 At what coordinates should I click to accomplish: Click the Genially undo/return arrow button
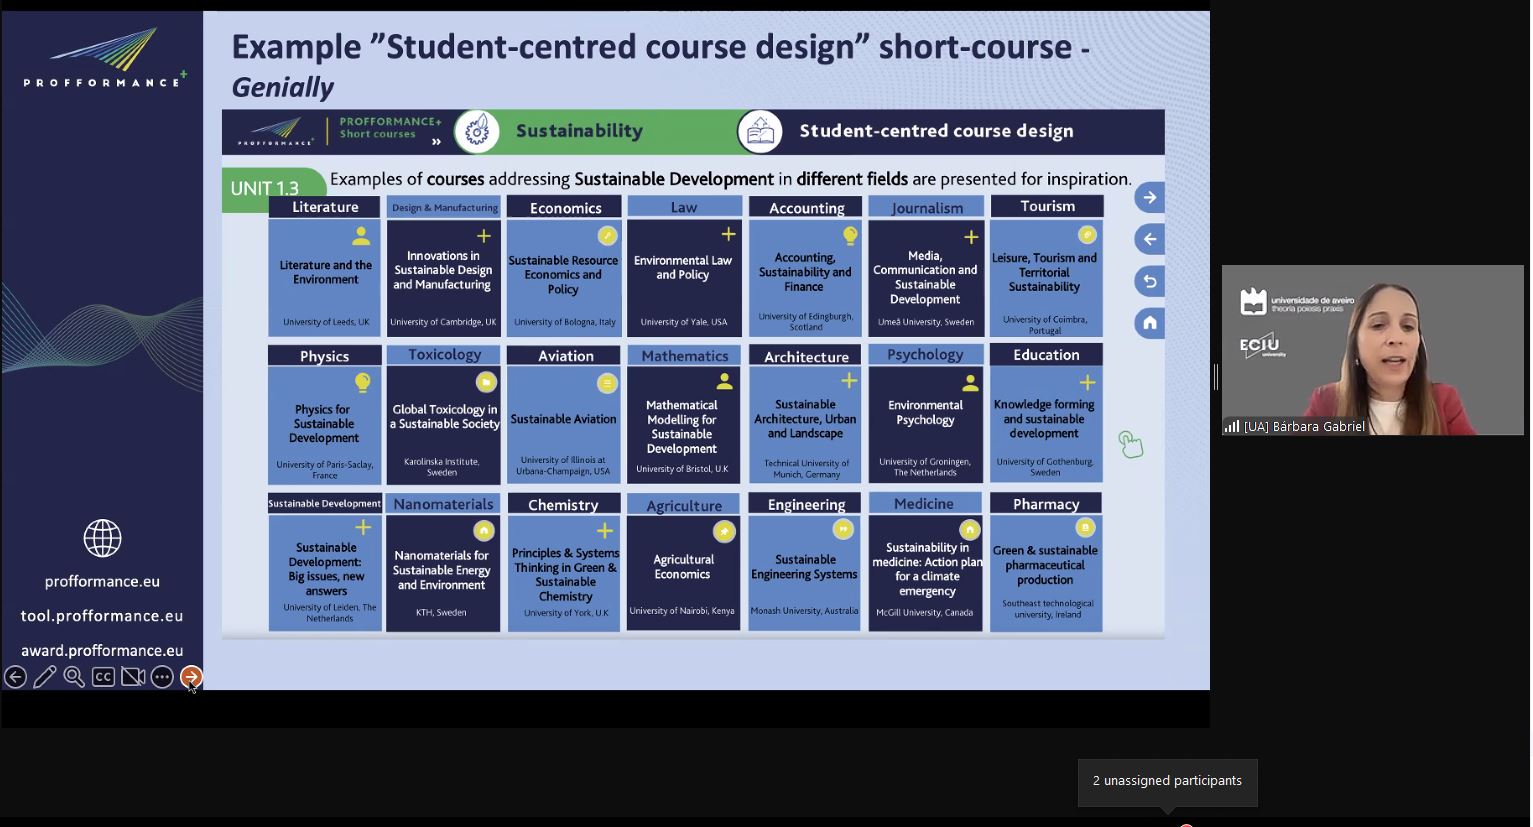1149,281
